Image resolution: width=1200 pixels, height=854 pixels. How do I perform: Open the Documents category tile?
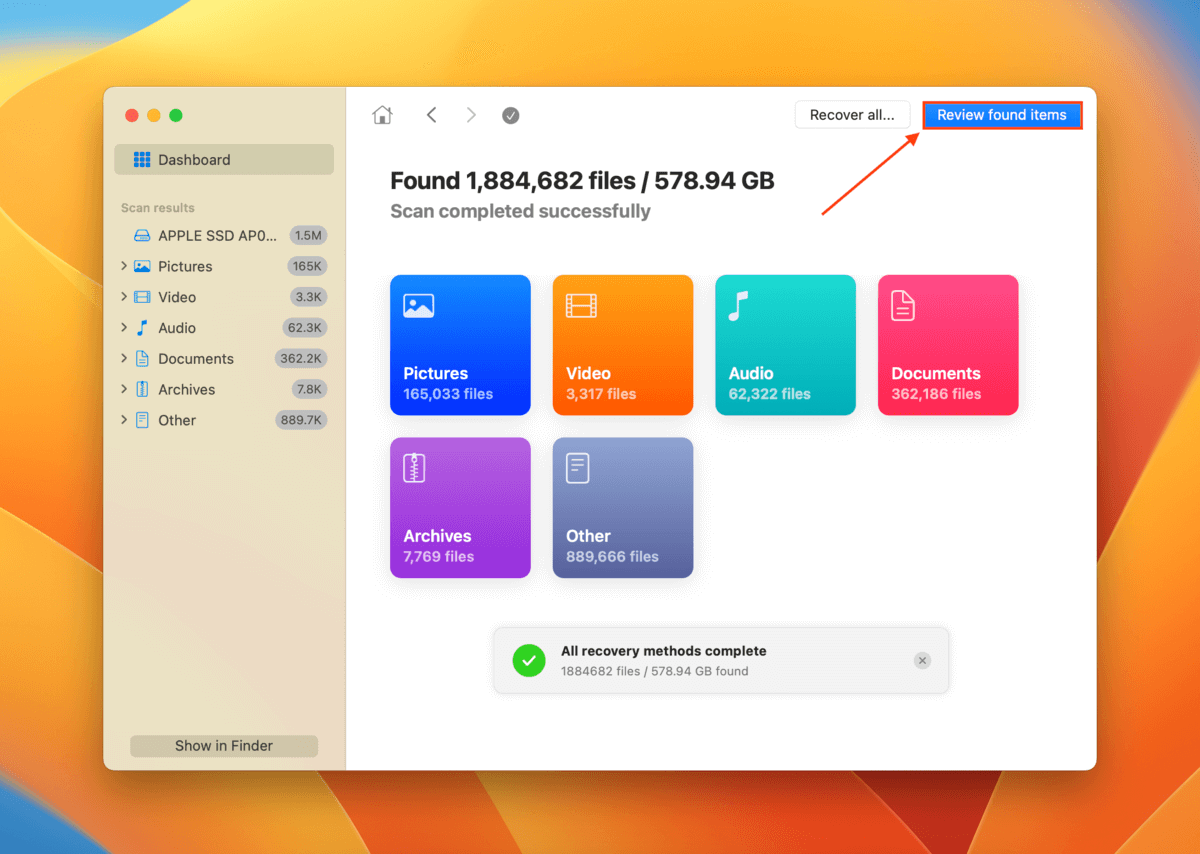[947, 345]
